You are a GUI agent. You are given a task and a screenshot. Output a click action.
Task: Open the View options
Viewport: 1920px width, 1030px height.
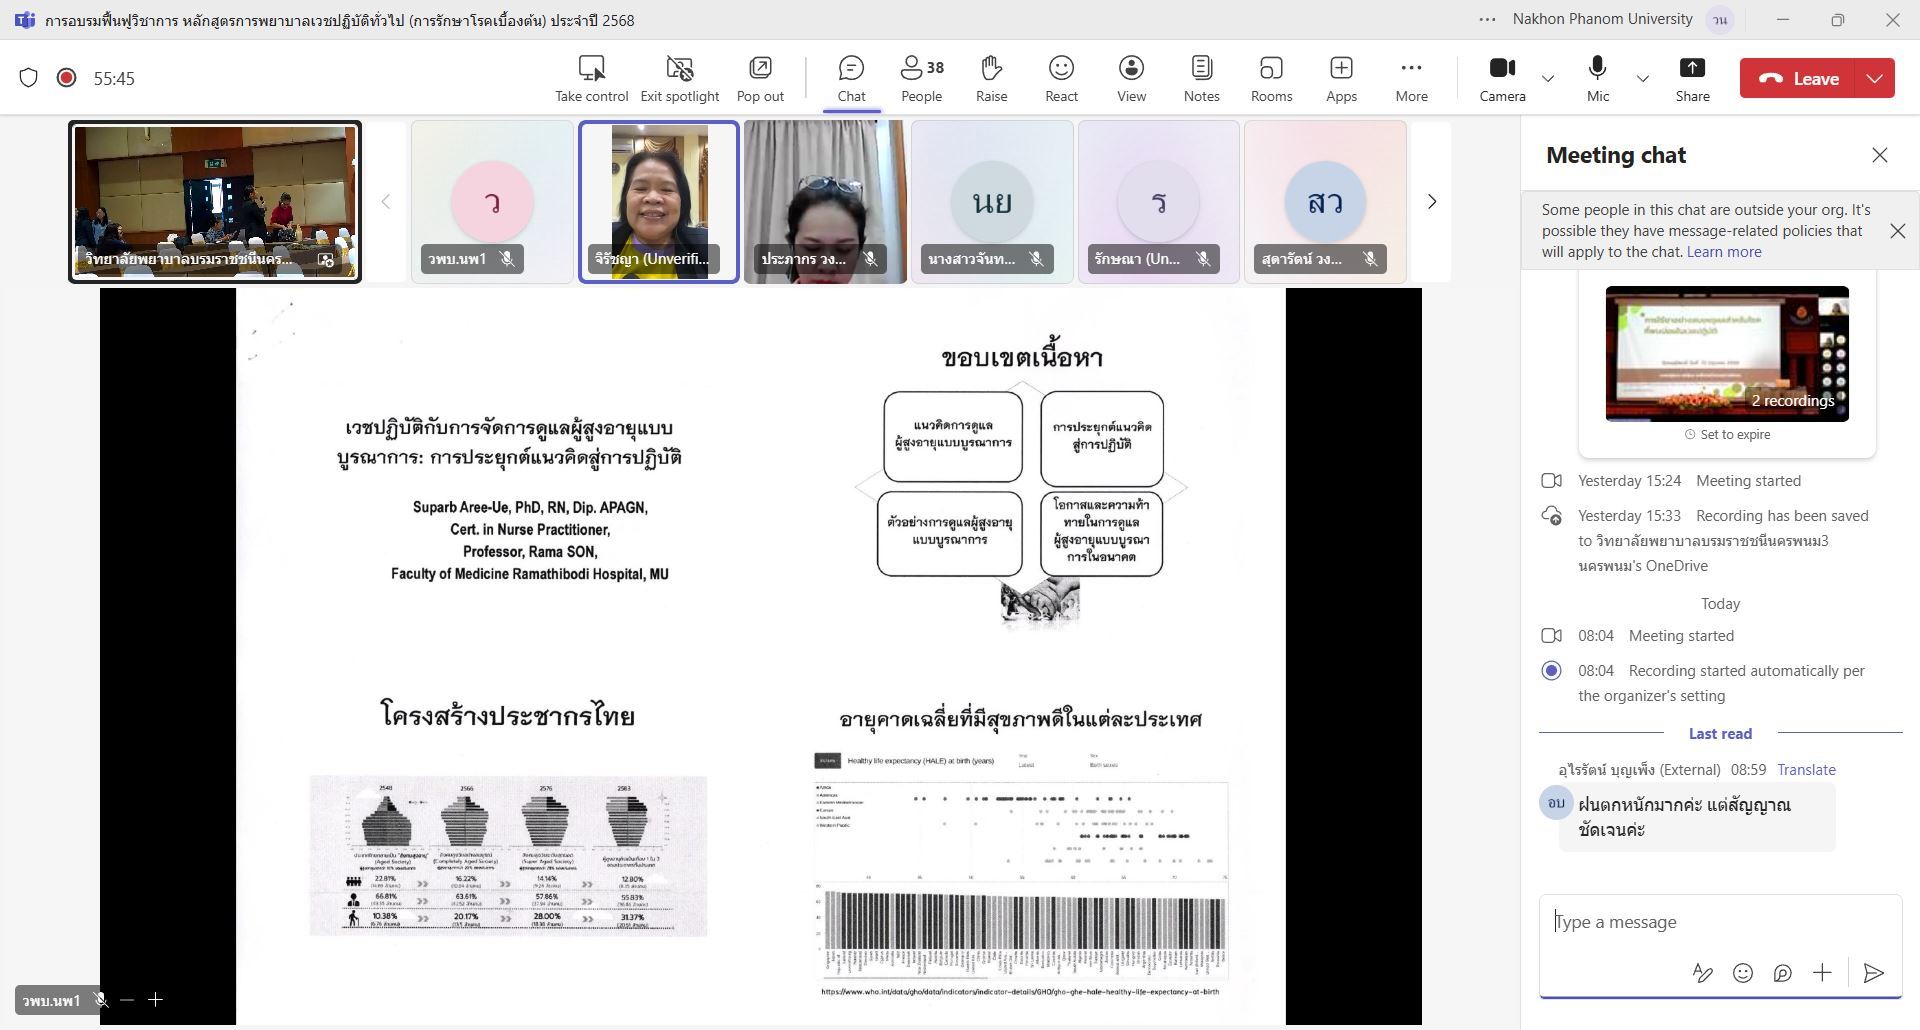coord(1131,78)
